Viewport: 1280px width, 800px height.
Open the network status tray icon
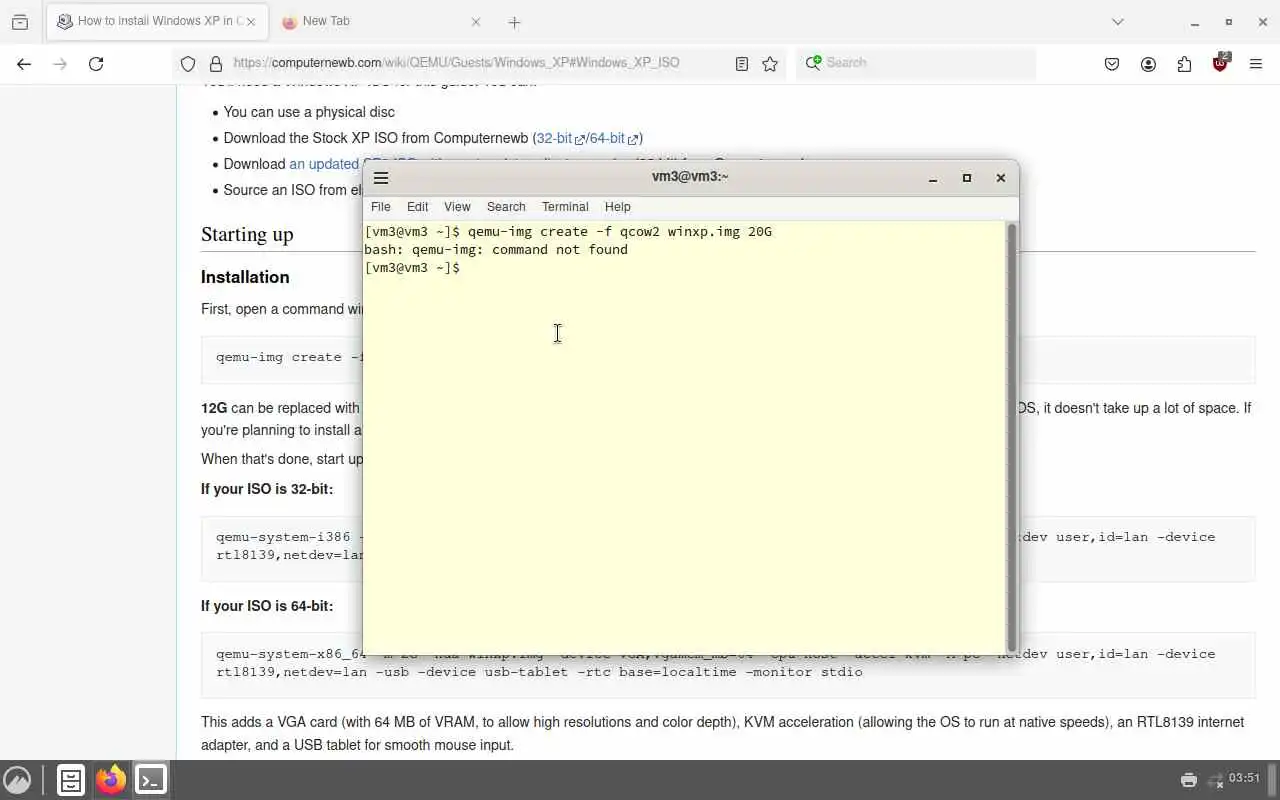(x=1216, y=779)
